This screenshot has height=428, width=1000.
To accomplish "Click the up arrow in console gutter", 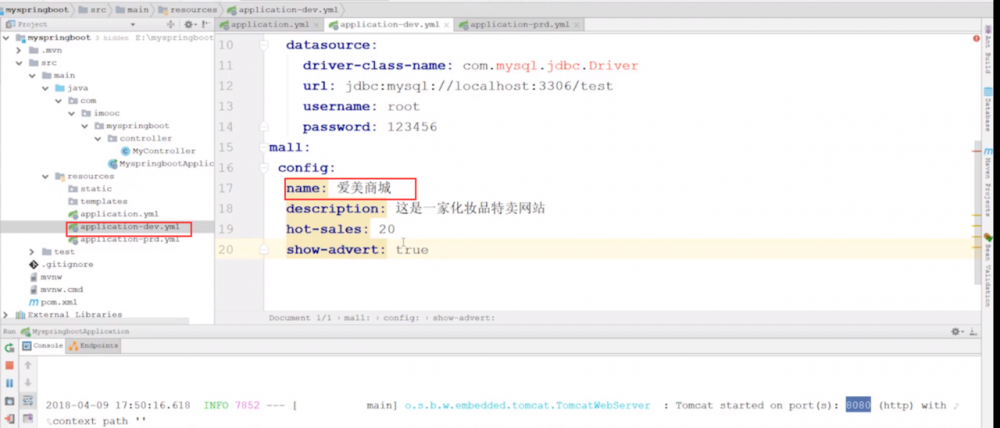I will click(x=27, y=365).
